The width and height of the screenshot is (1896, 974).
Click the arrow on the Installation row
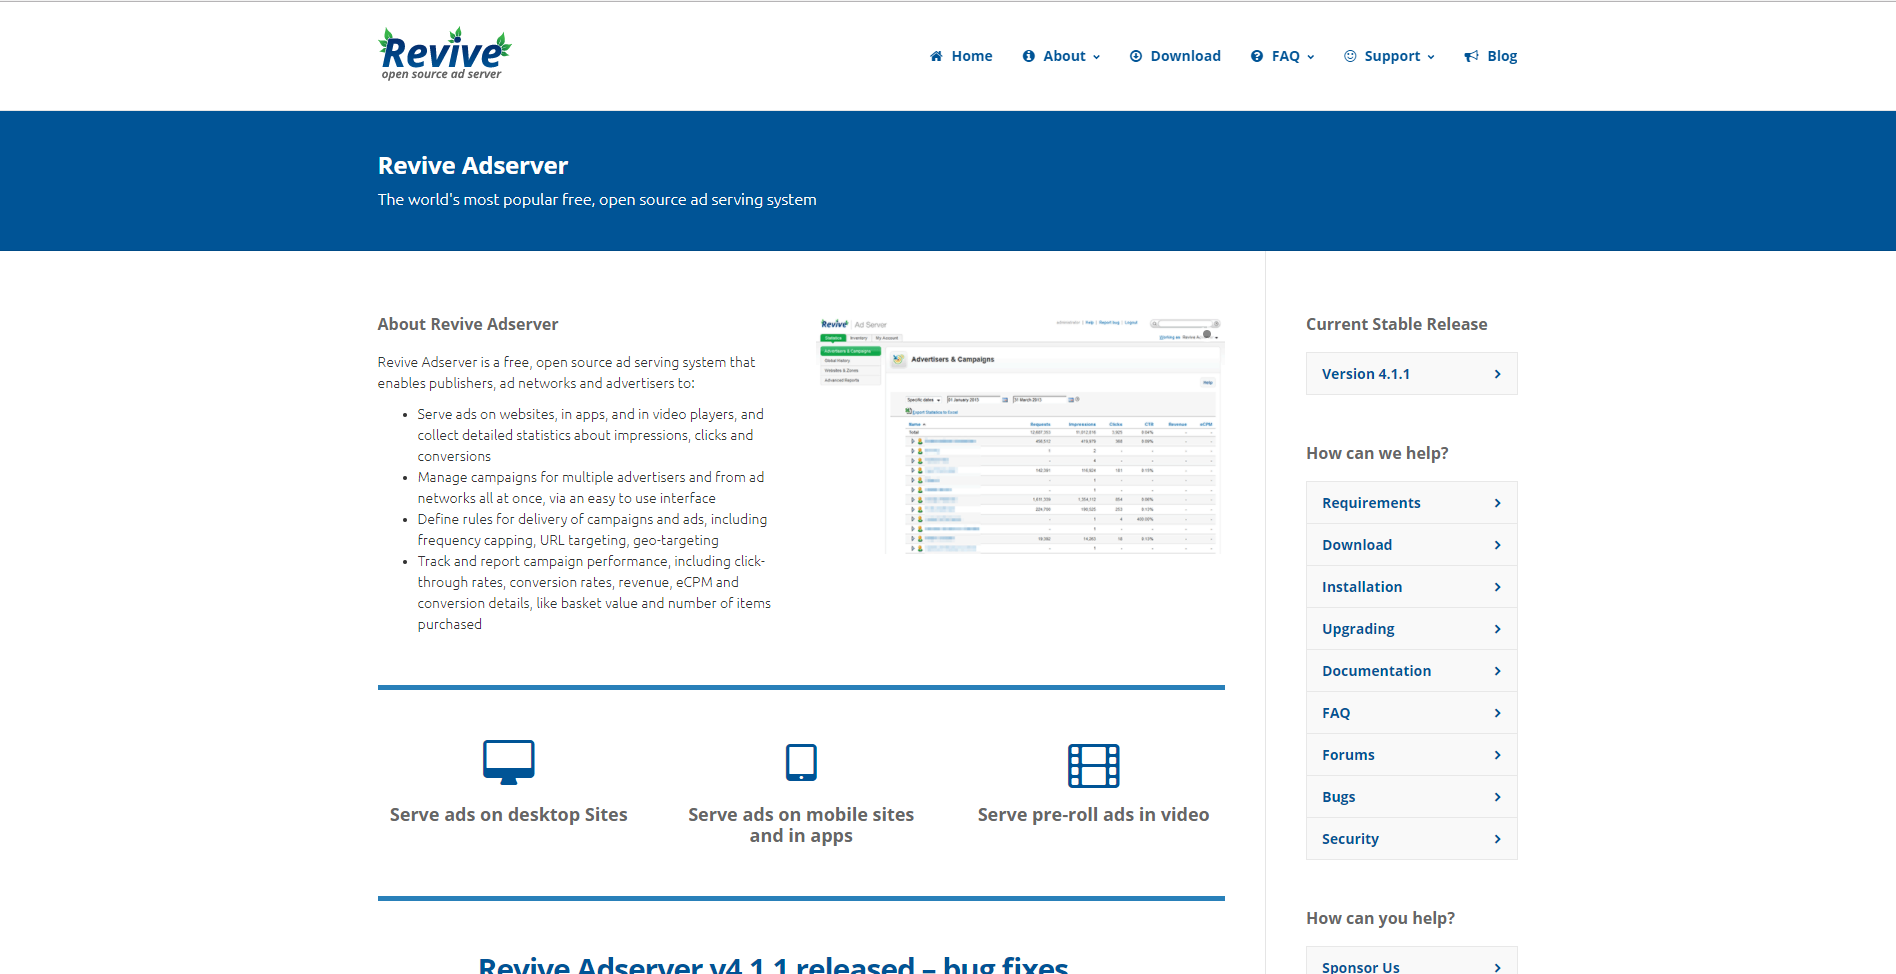pyautogui.click(x=1497, y=587)
